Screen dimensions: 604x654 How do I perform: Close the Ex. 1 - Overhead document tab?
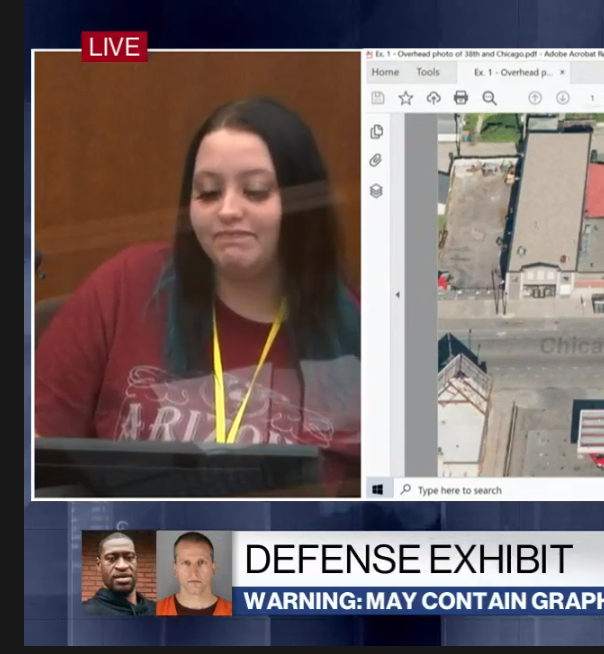[562, 72]
